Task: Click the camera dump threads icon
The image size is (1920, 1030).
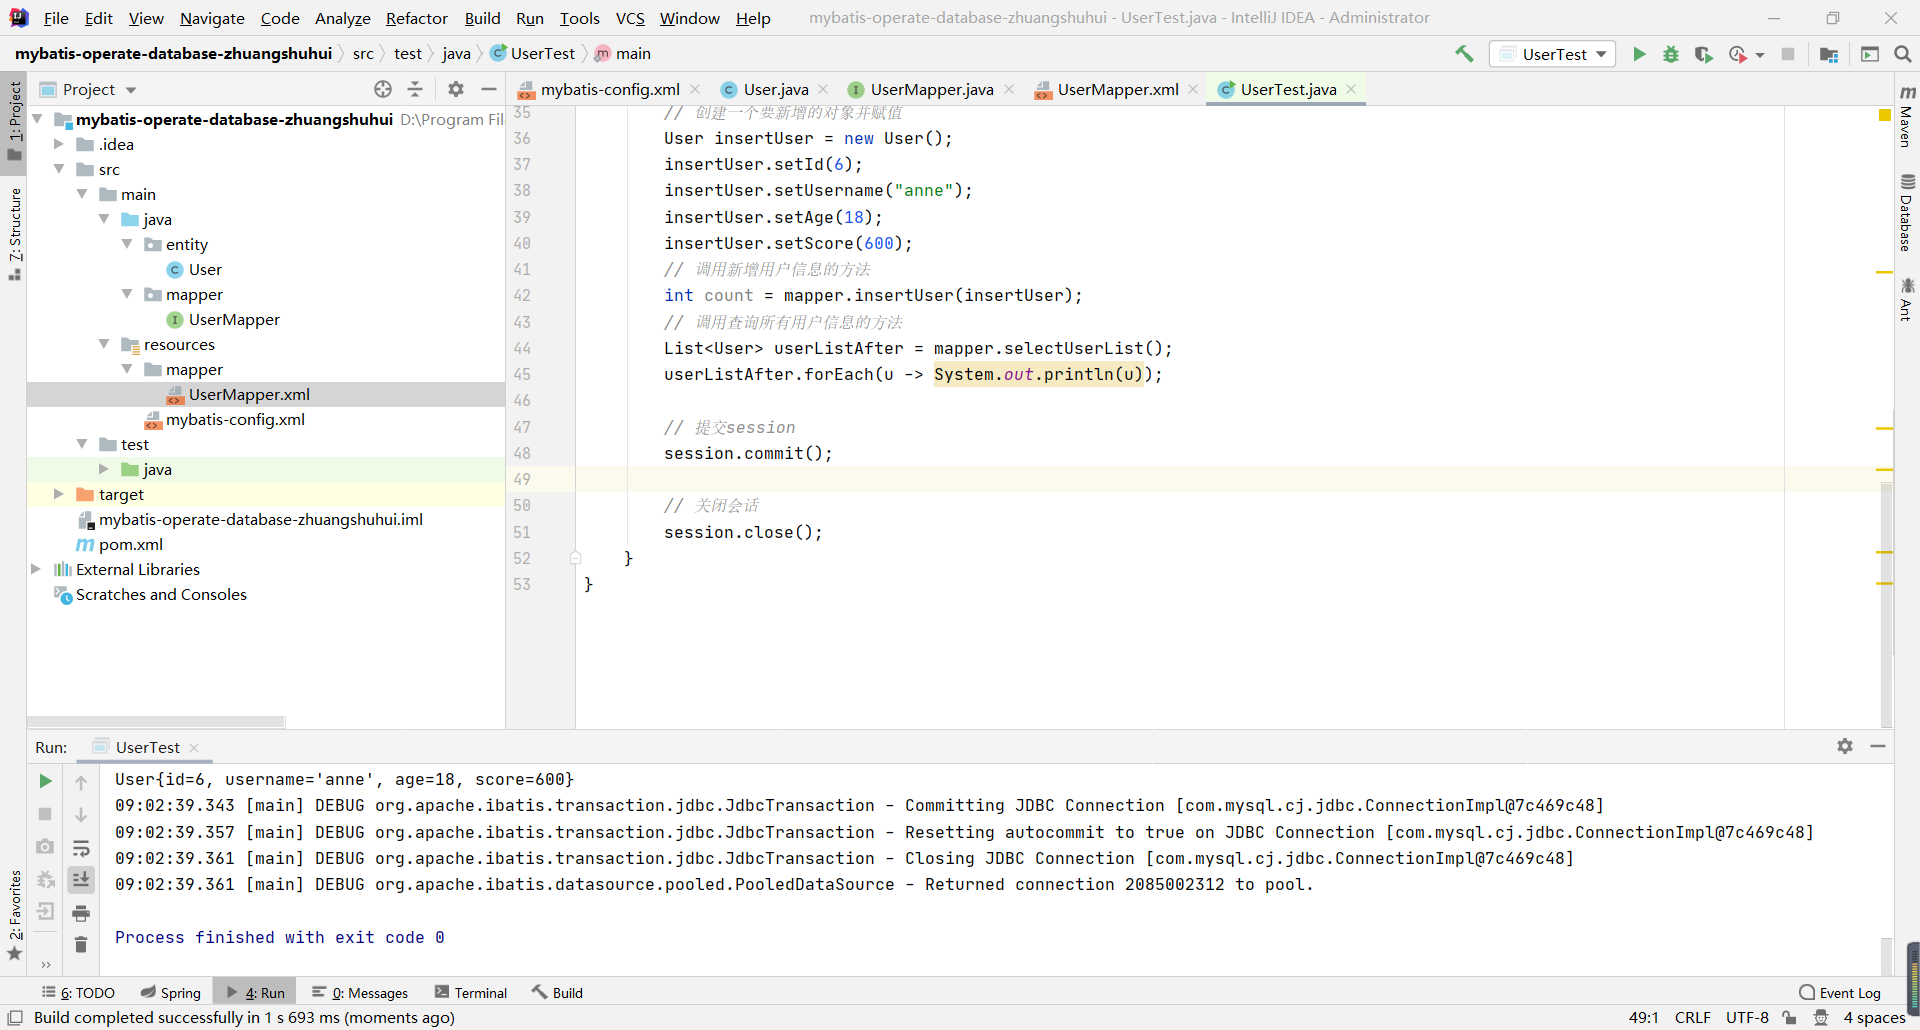Action: 45,847
